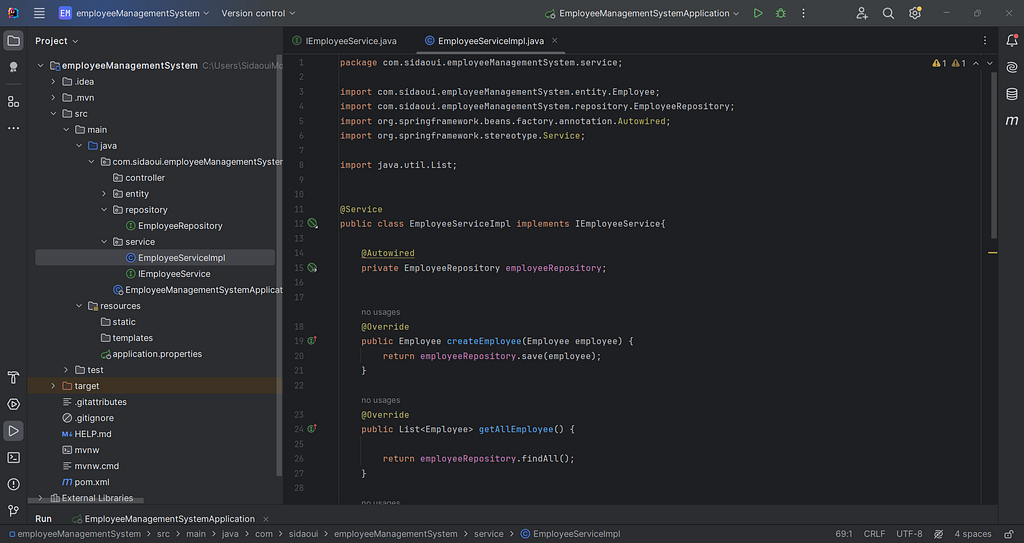Viewport: 1024px width, 543px height.
Task: Open the Code With Me add-user icon
Action: [x=862, y=13]
